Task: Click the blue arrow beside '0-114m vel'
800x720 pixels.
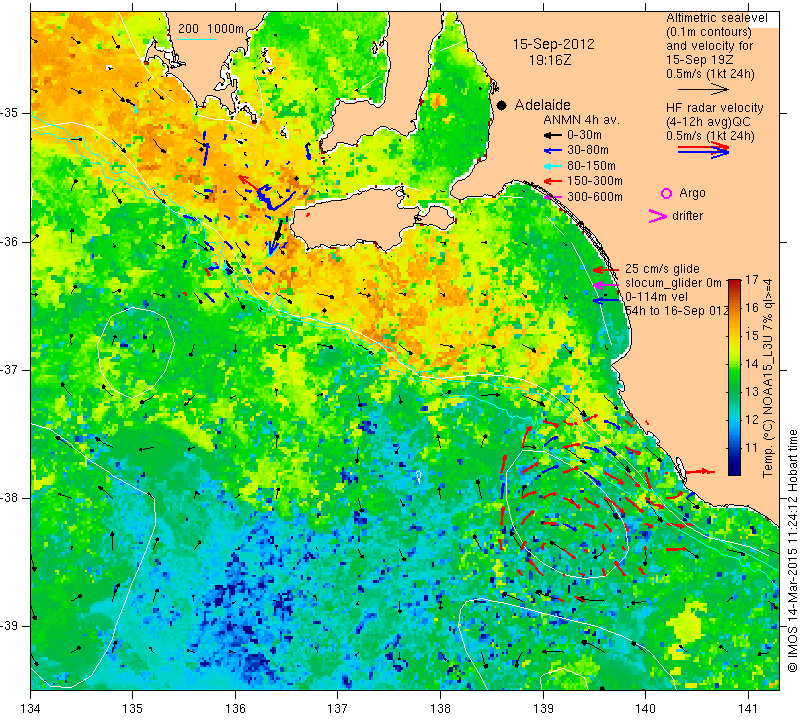Action: [606, 301]
